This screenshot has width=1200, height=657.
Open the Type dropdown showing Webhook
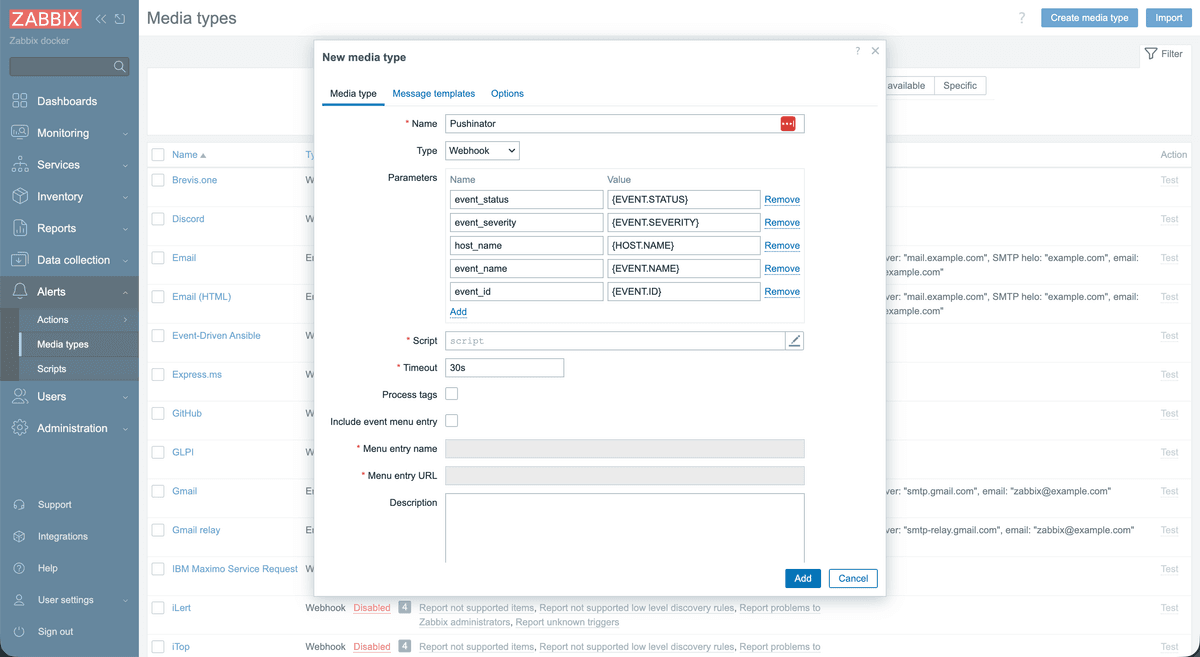(483, 150)
